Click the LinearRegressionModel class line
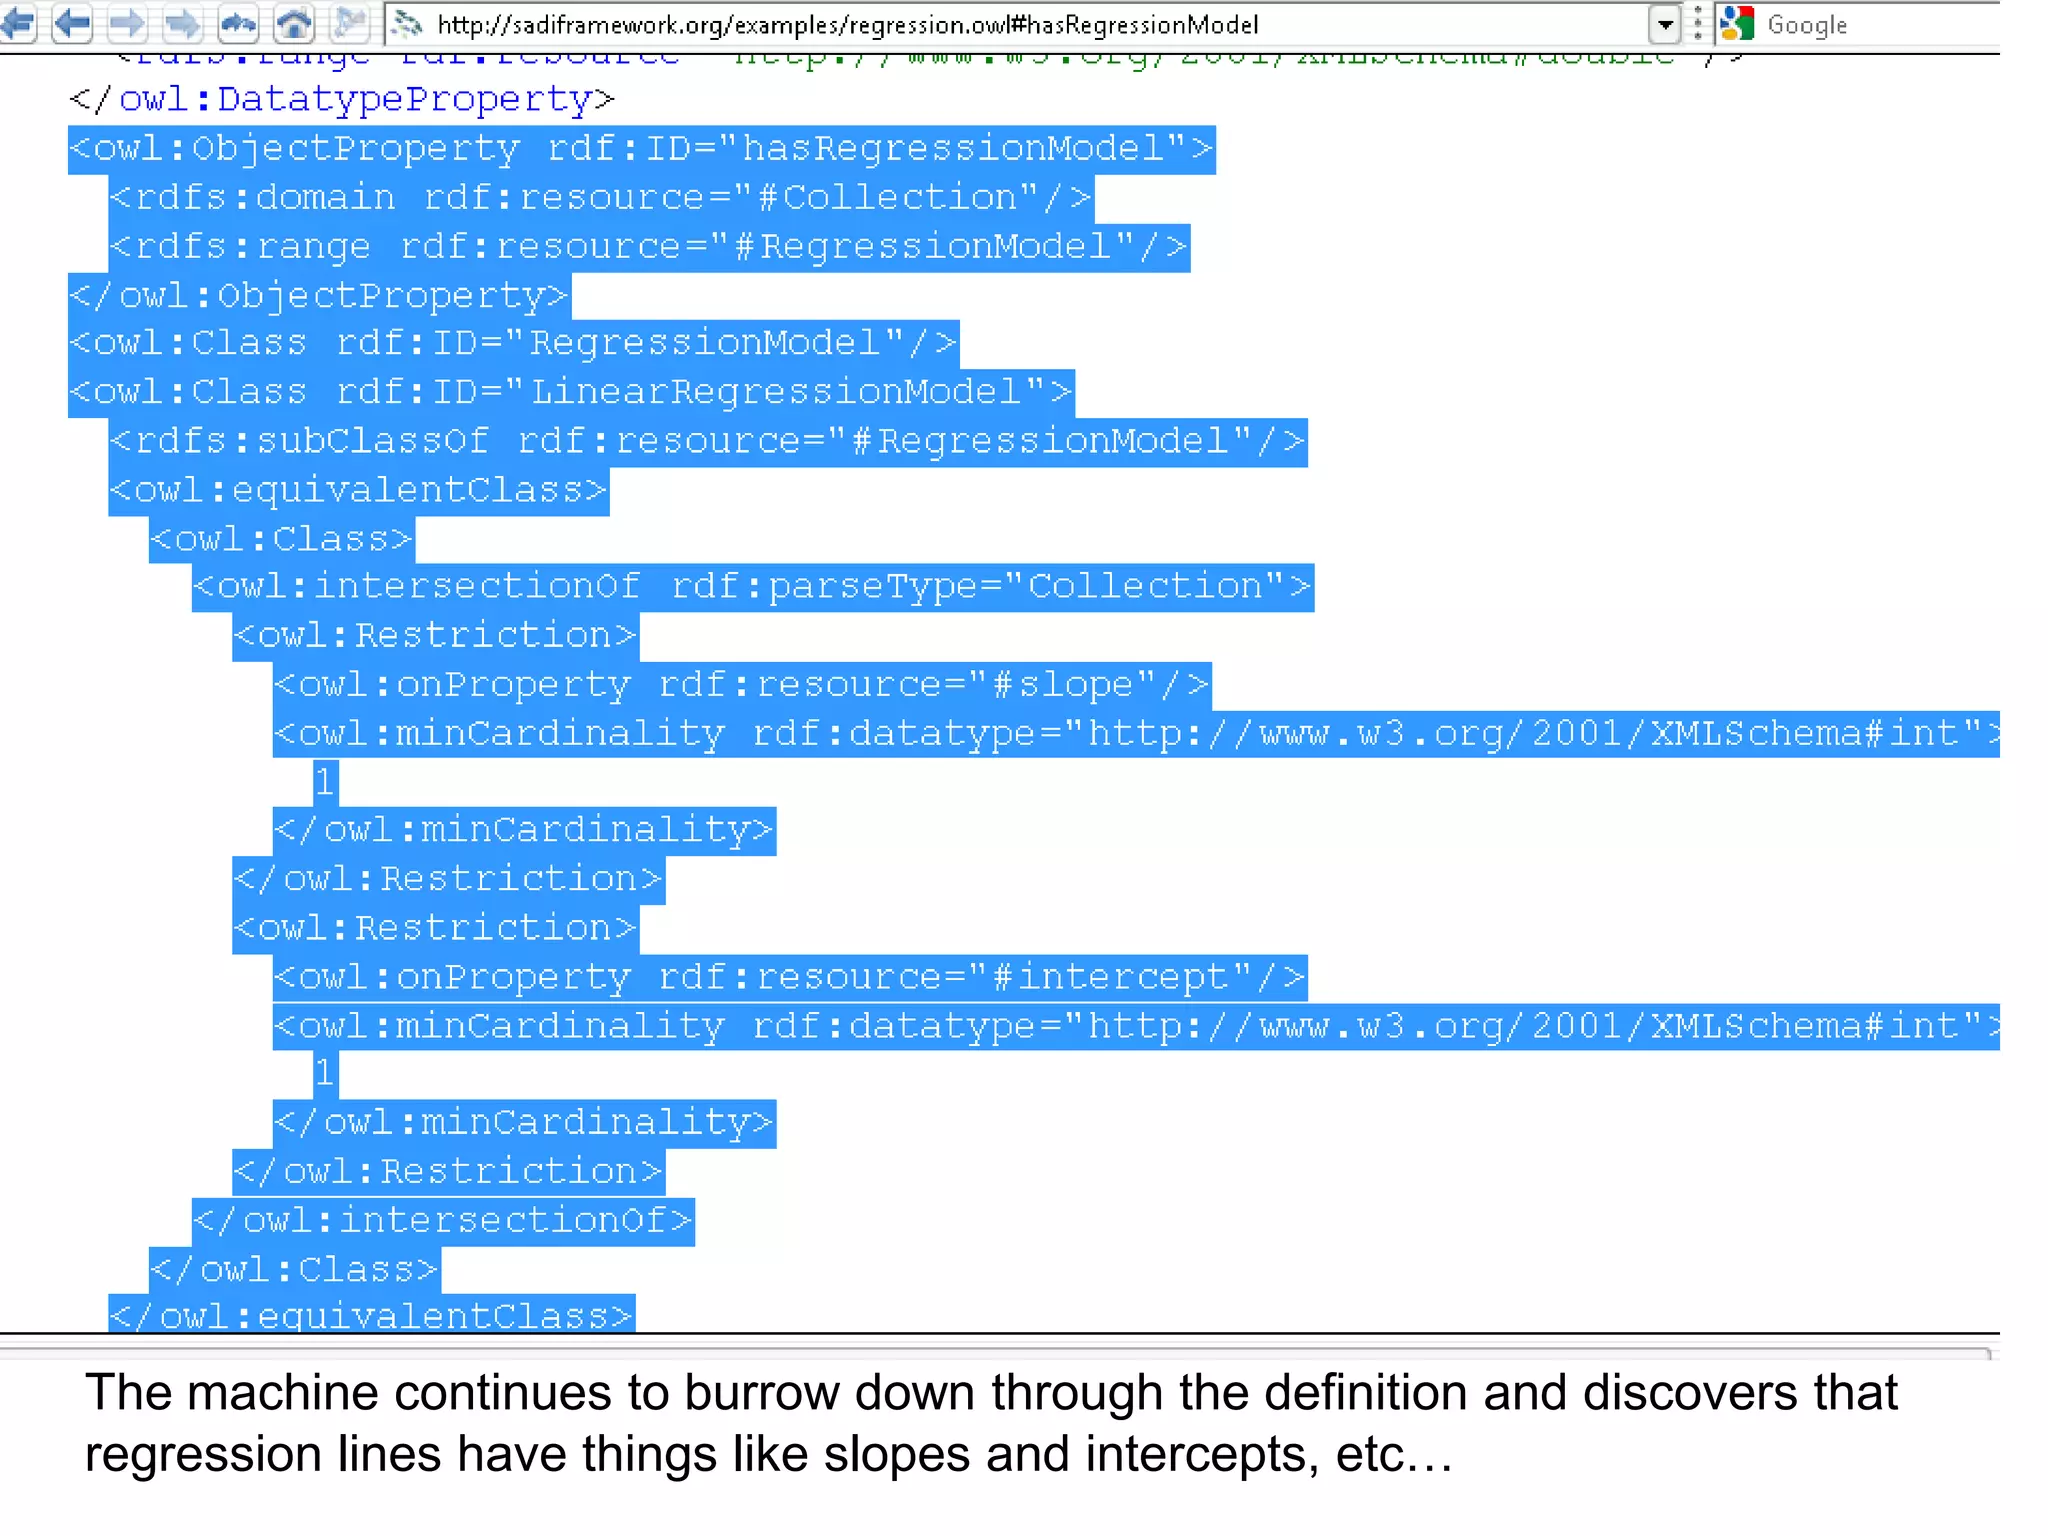This screenshot has height=1536, width=2048. pos(571,392)
